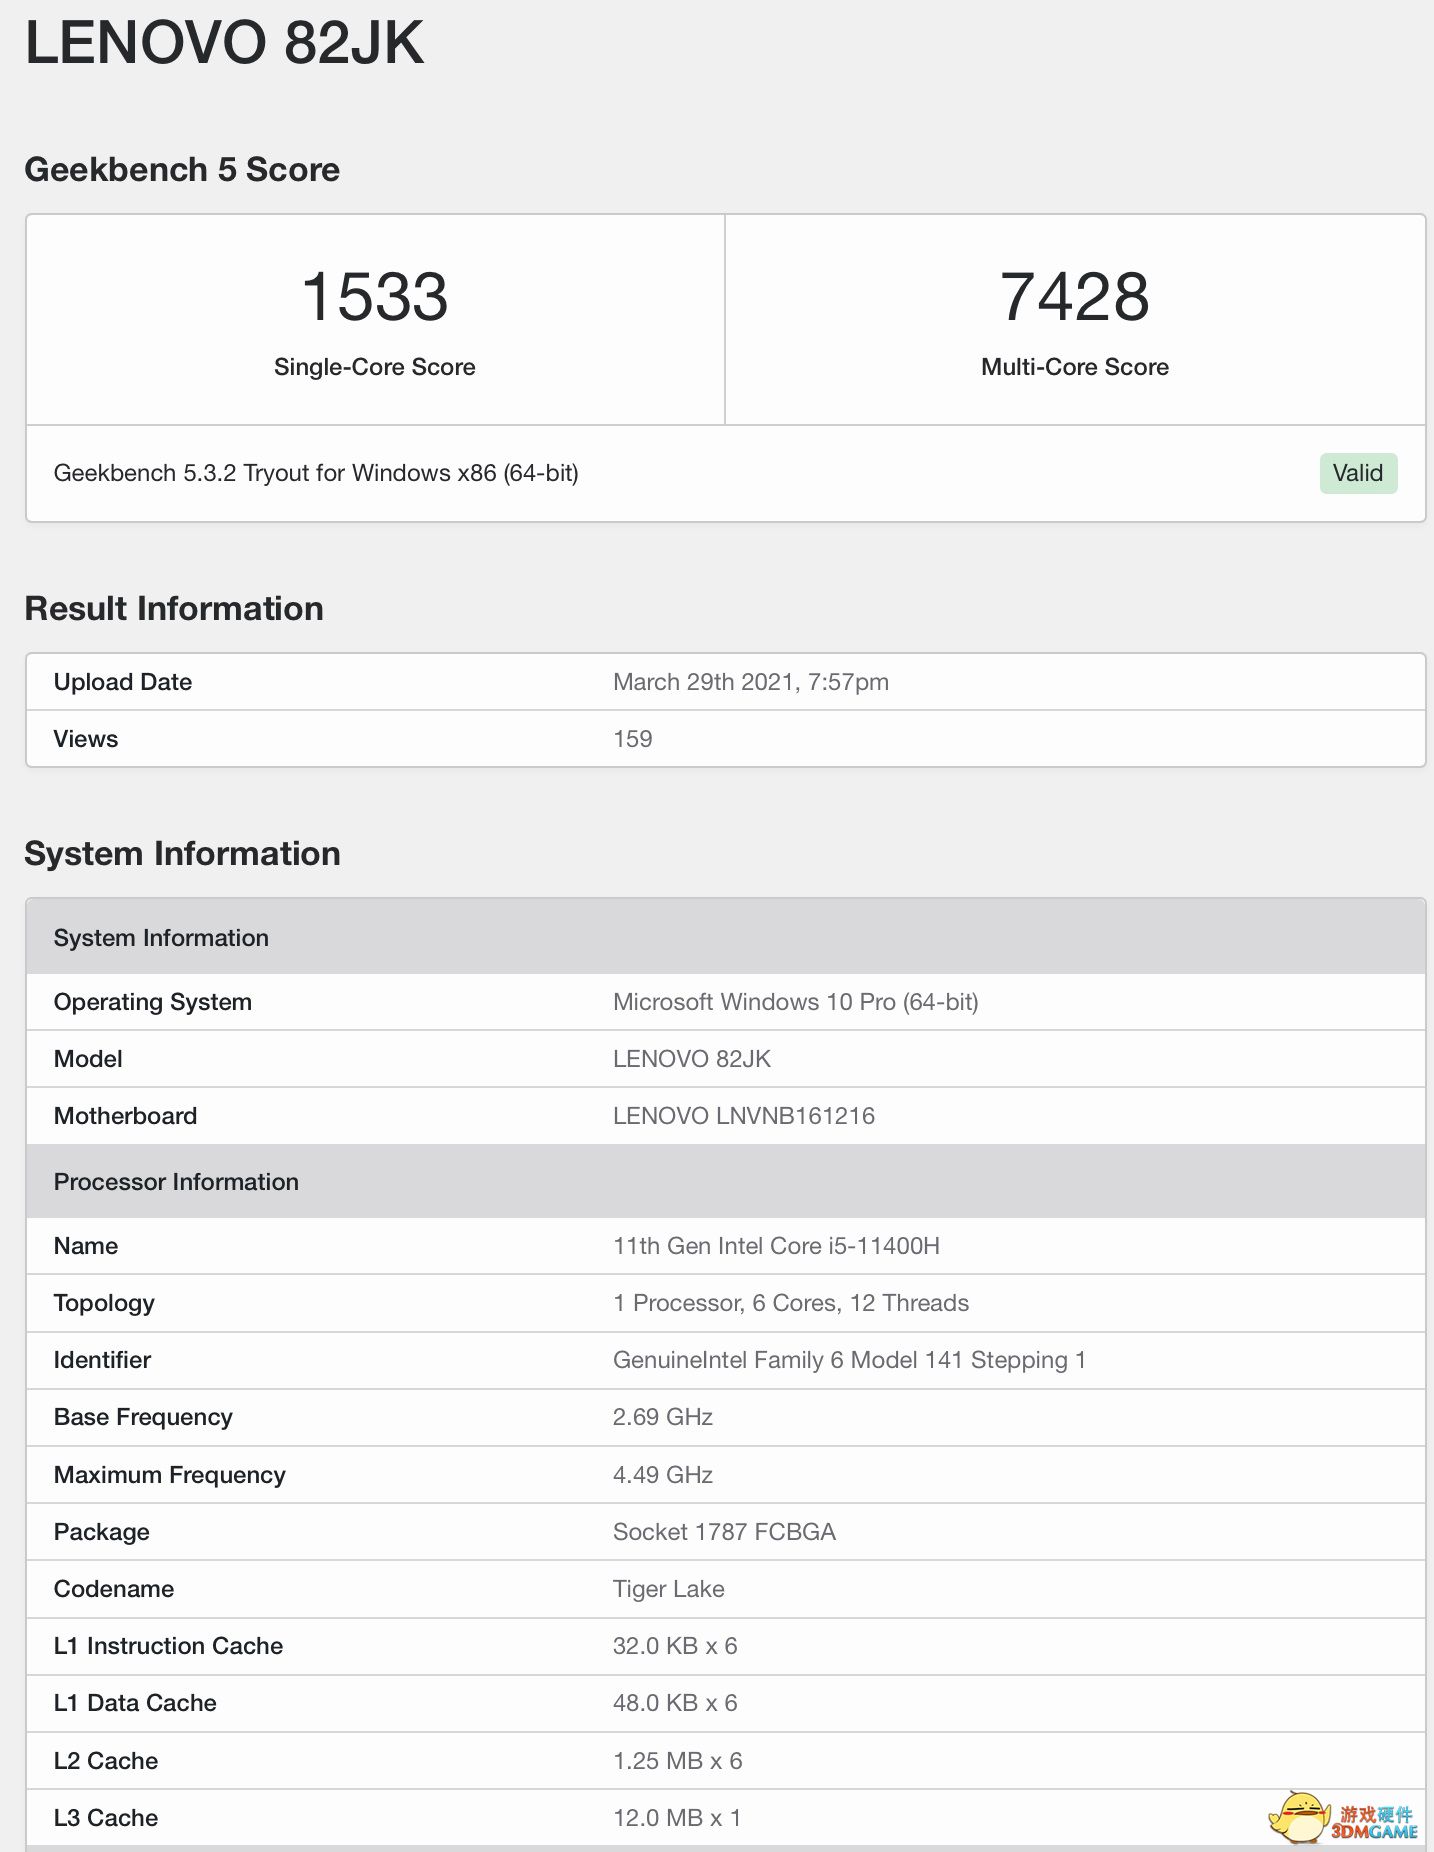Click the single-core score 1533

375,297
